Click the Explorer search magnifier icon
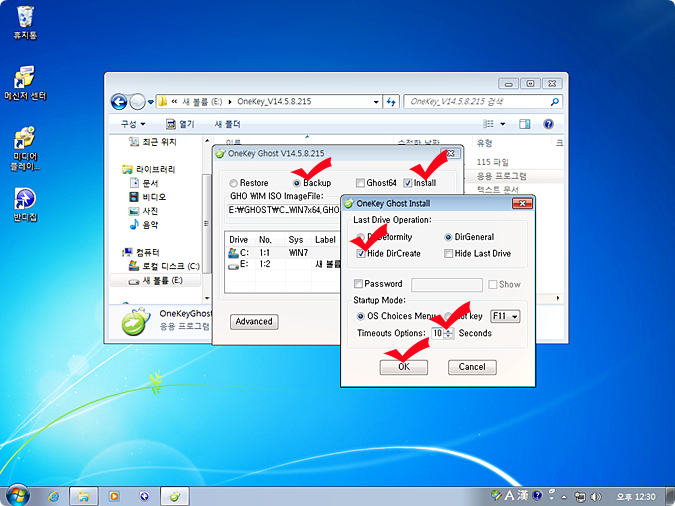The width and height of the screenshot is (675, 506). click(554, 102)
